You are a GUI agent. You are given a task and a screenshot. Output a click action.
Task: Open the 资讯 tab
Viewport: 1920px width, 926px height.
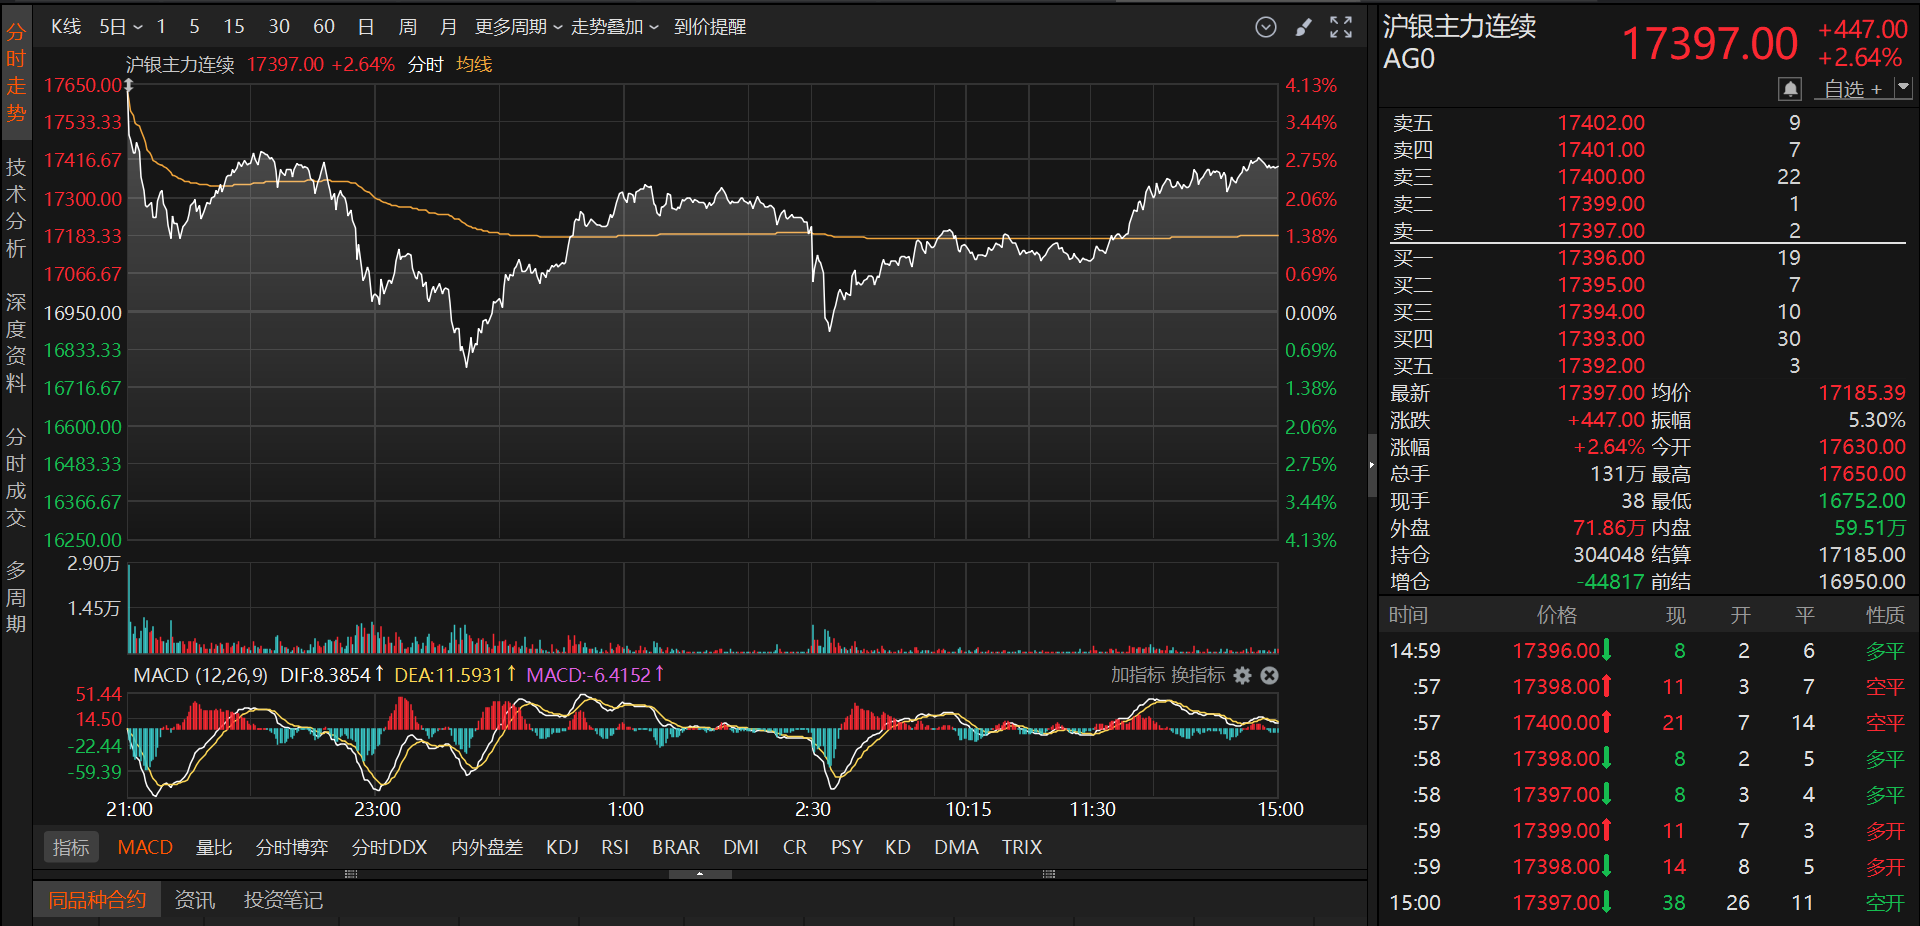tap(194, 900)
